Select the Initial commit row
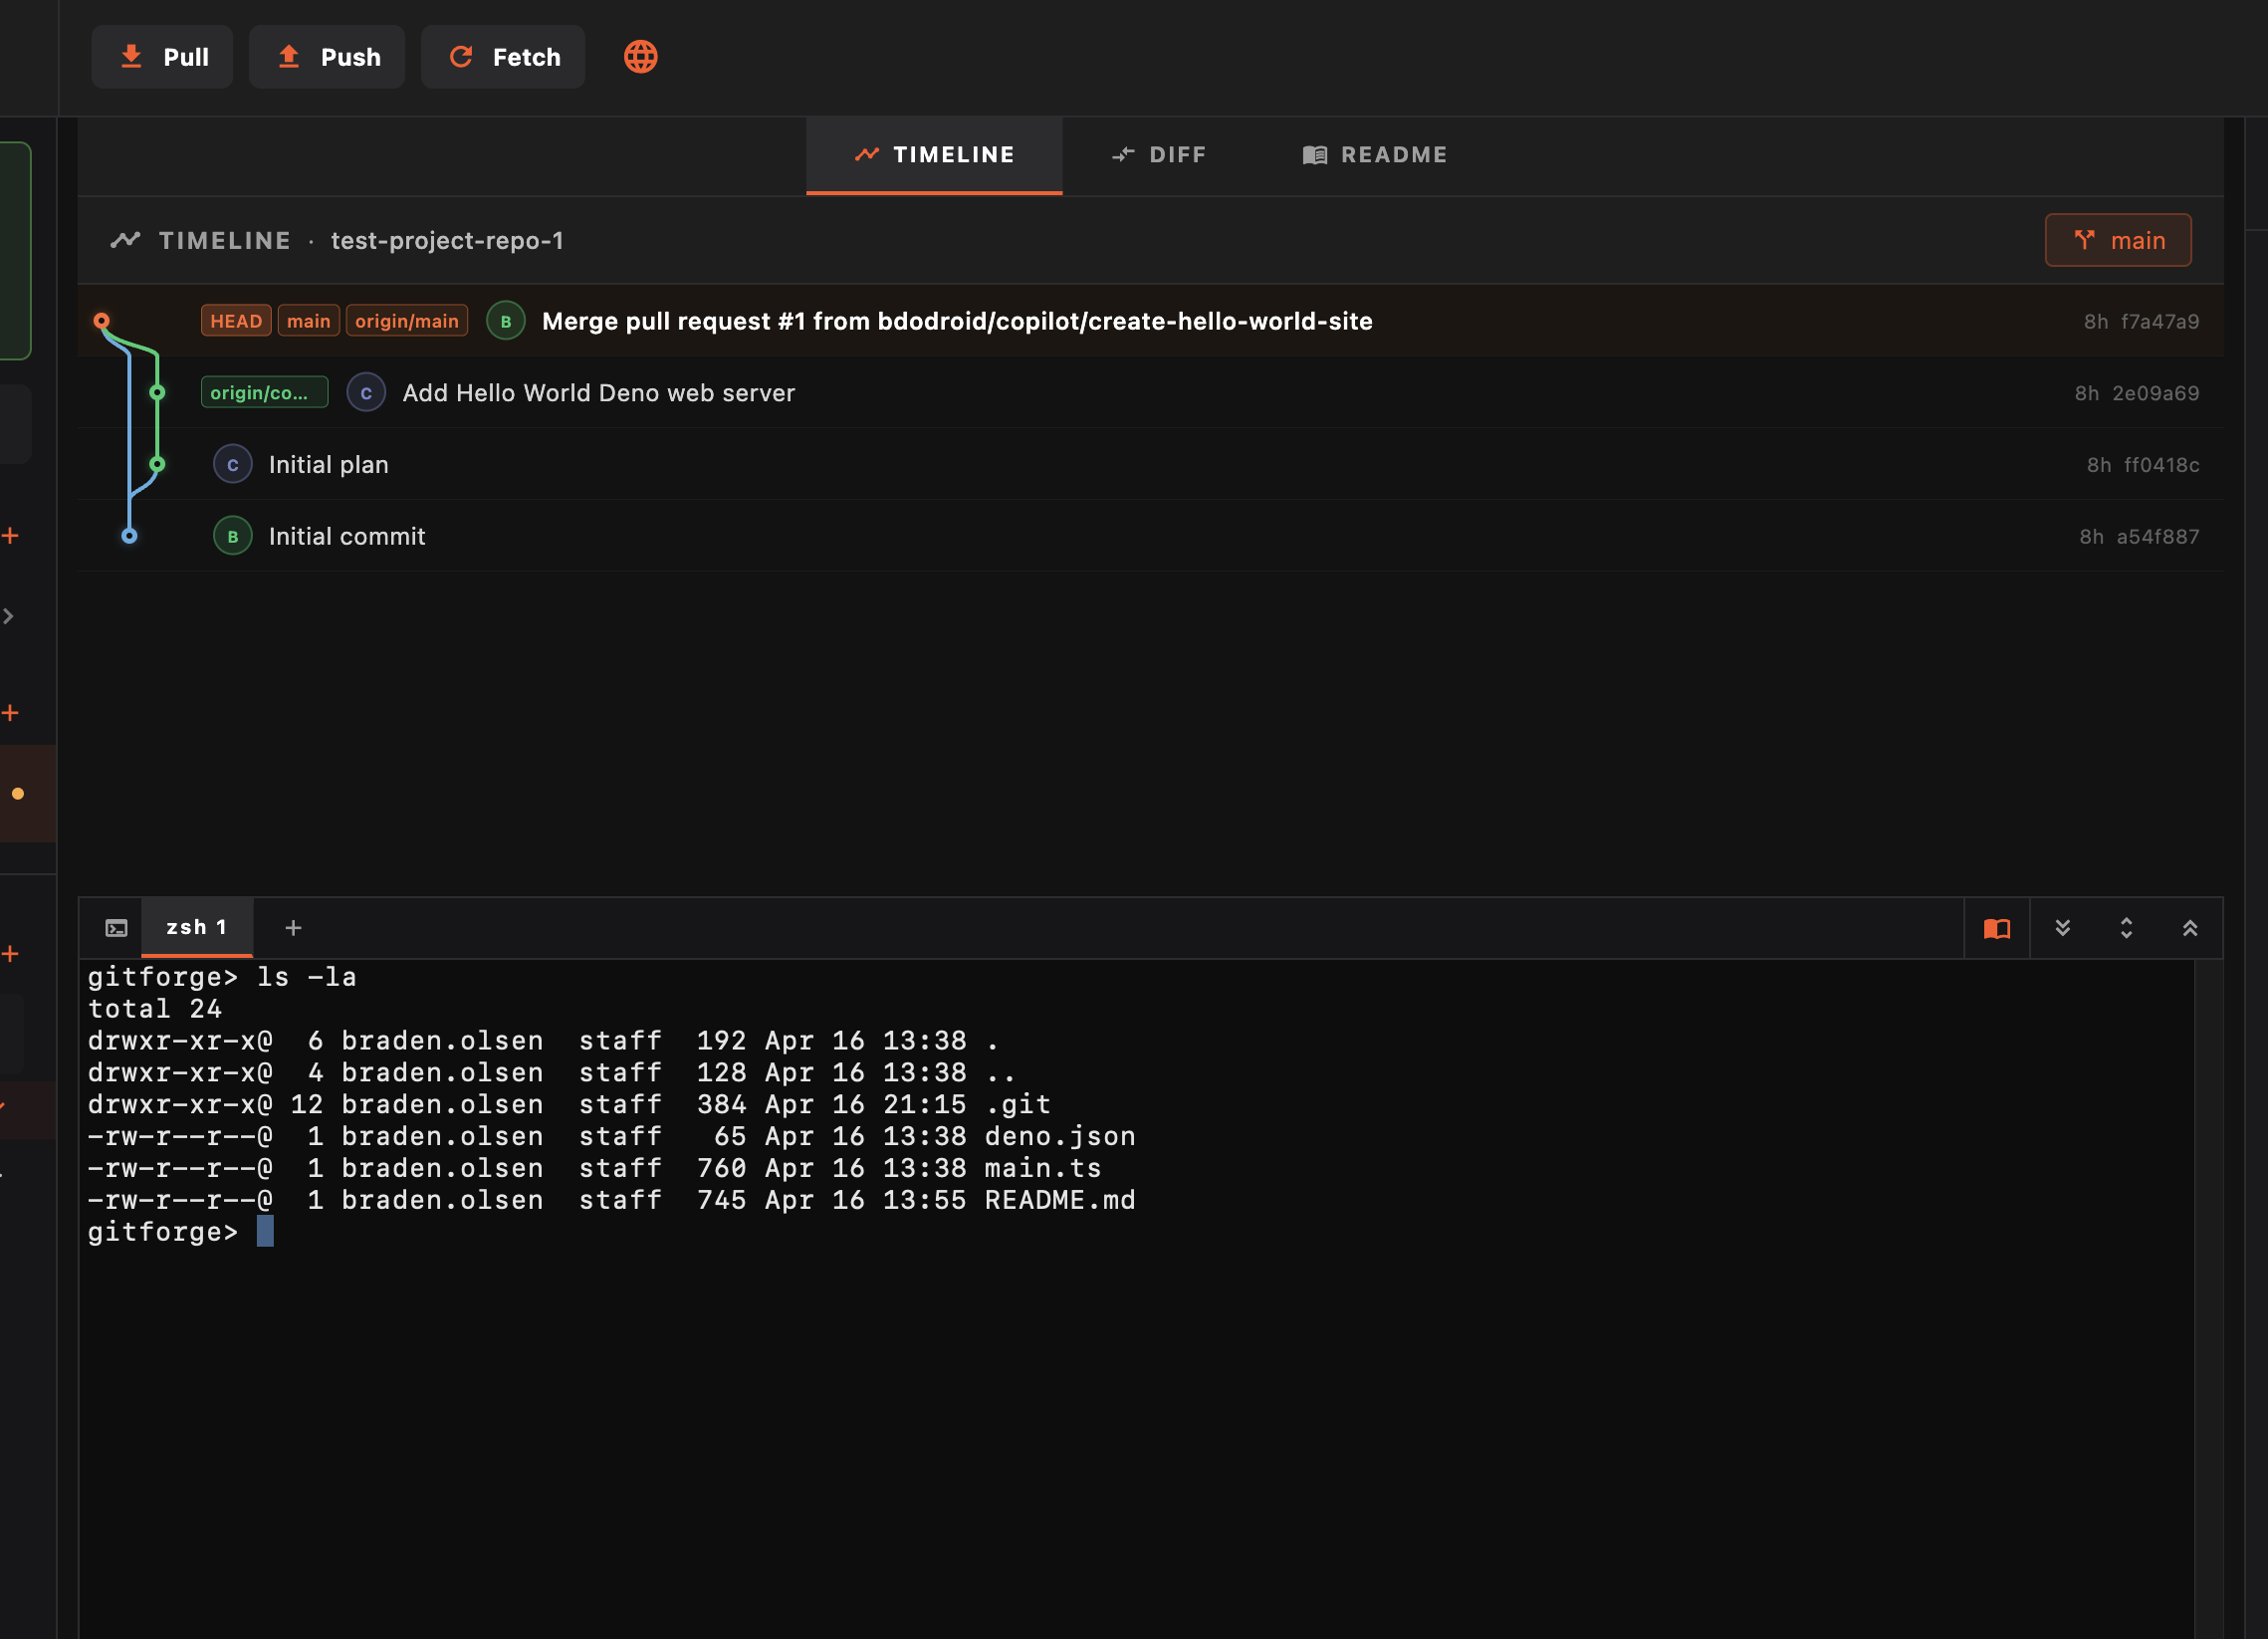The image size is (2268, 1639). click(x=1151, y=536)
